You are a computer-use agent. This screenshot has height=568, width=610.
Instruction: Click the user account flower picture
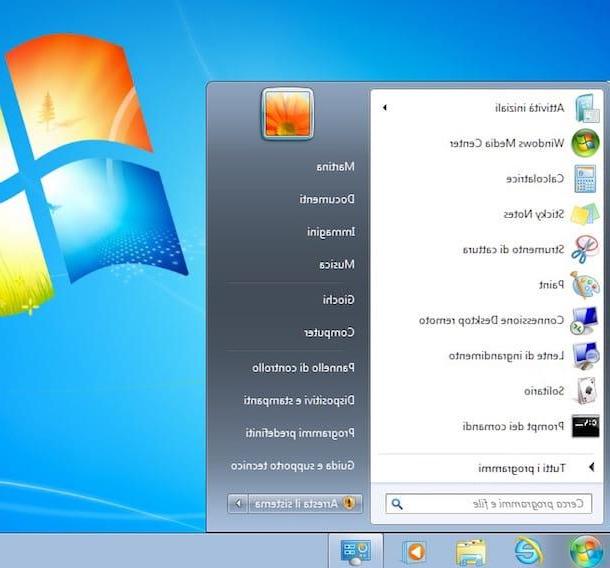pyautogui.click(x=287, y=114)
